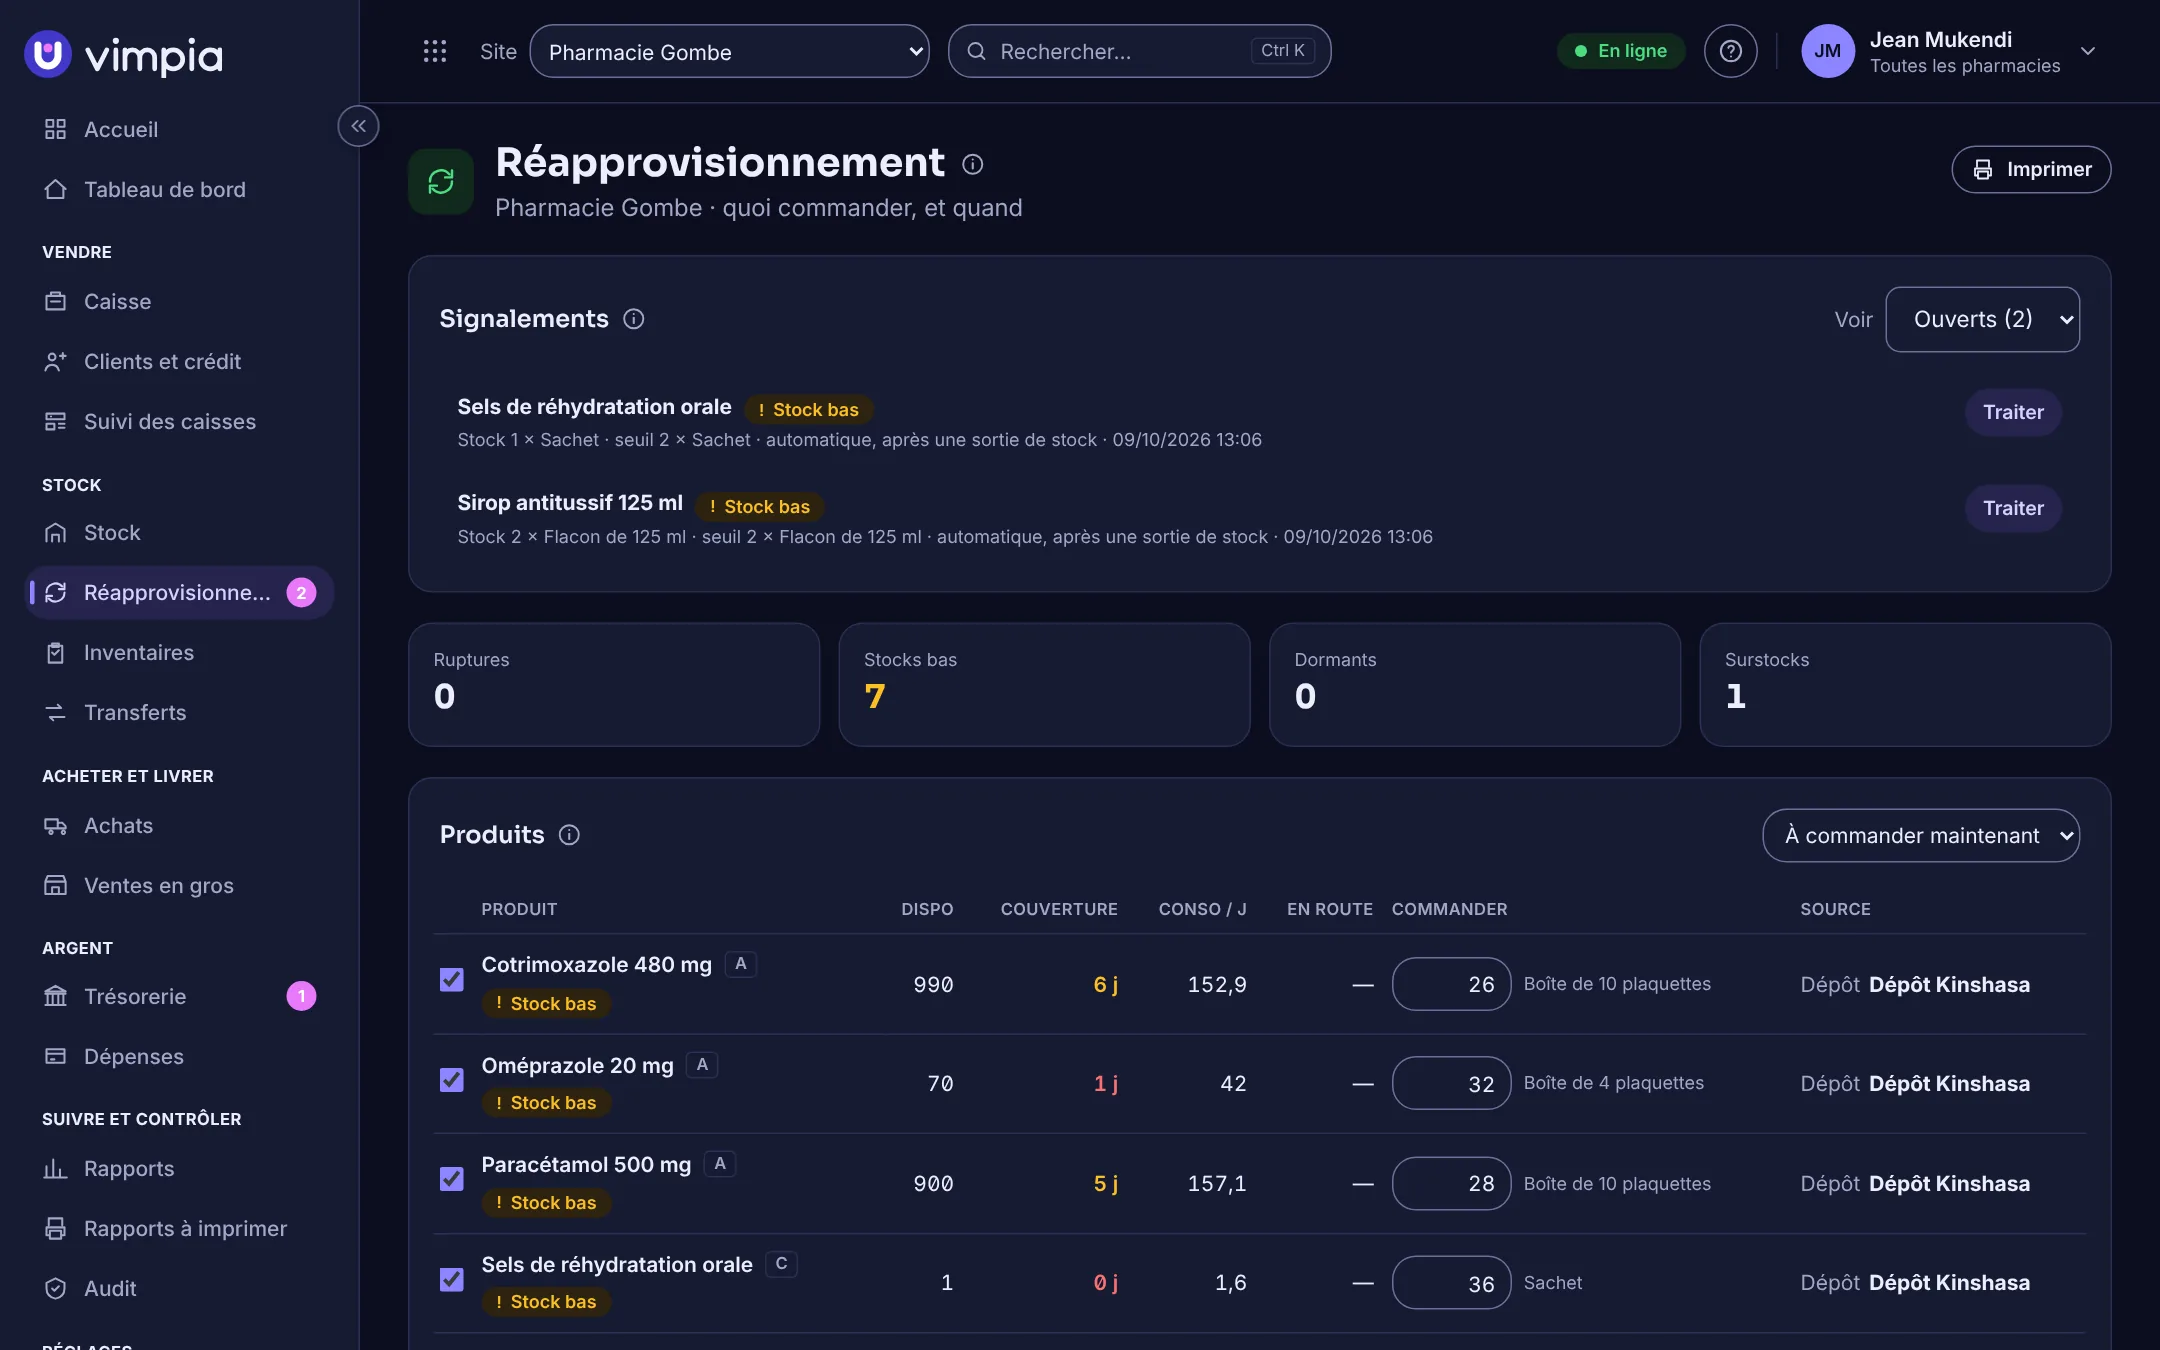Click the info icon beside Produits
The width and height of the screenshot is (2160, 1350).
coord(569,835)
